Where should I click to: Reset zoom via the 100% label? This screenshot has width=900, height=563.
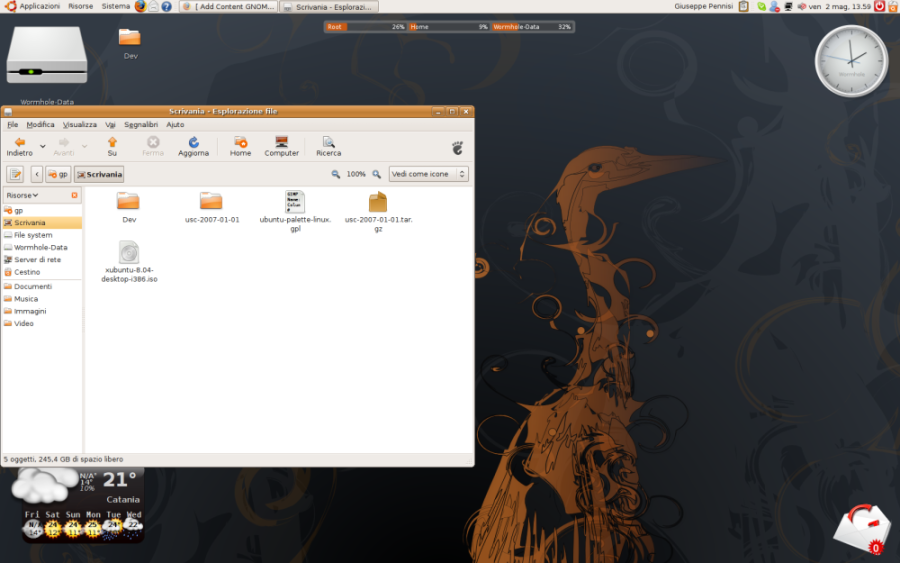pyautogui.click(x=356, y=174)
